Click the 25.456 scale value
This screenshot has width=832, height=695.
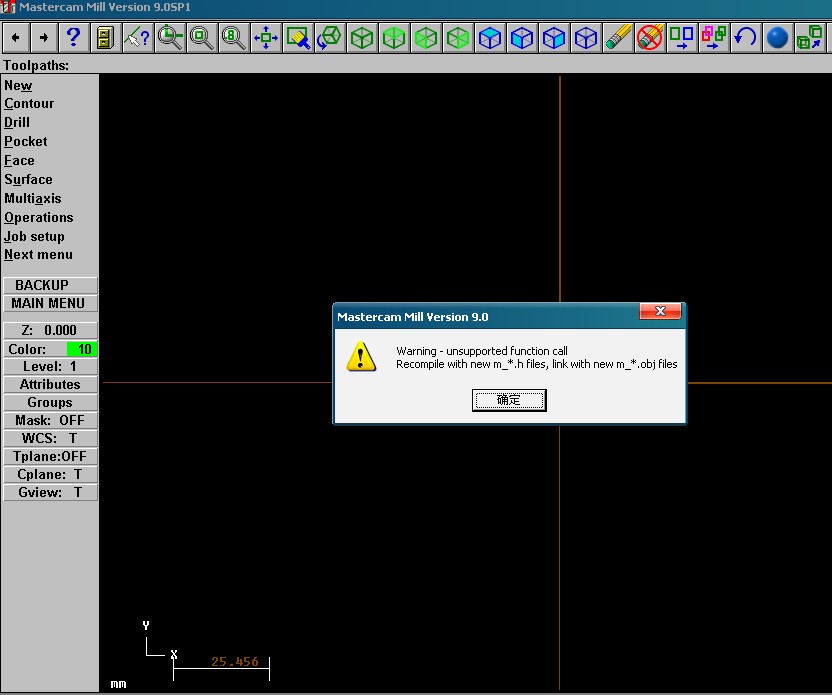click(x=235, y=662)
